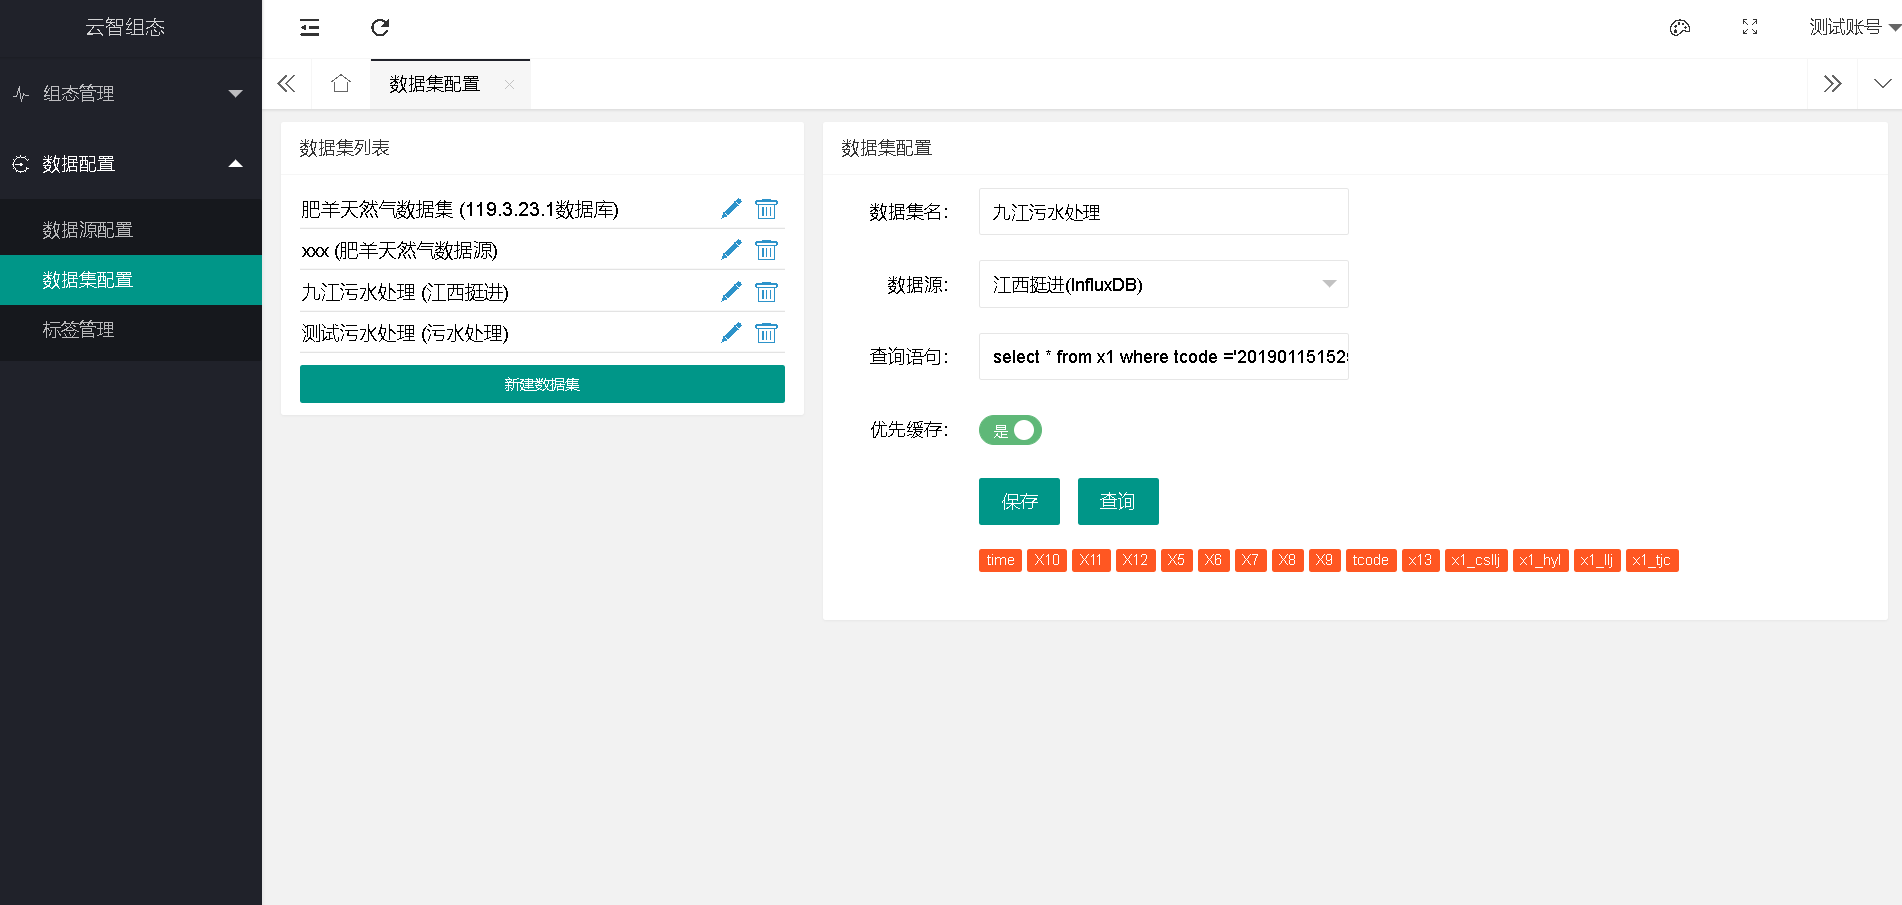The height and width of the screenshot is (905, 1902).
Task: Click the 云智组态 logo title
Action: tap(125, 28)
